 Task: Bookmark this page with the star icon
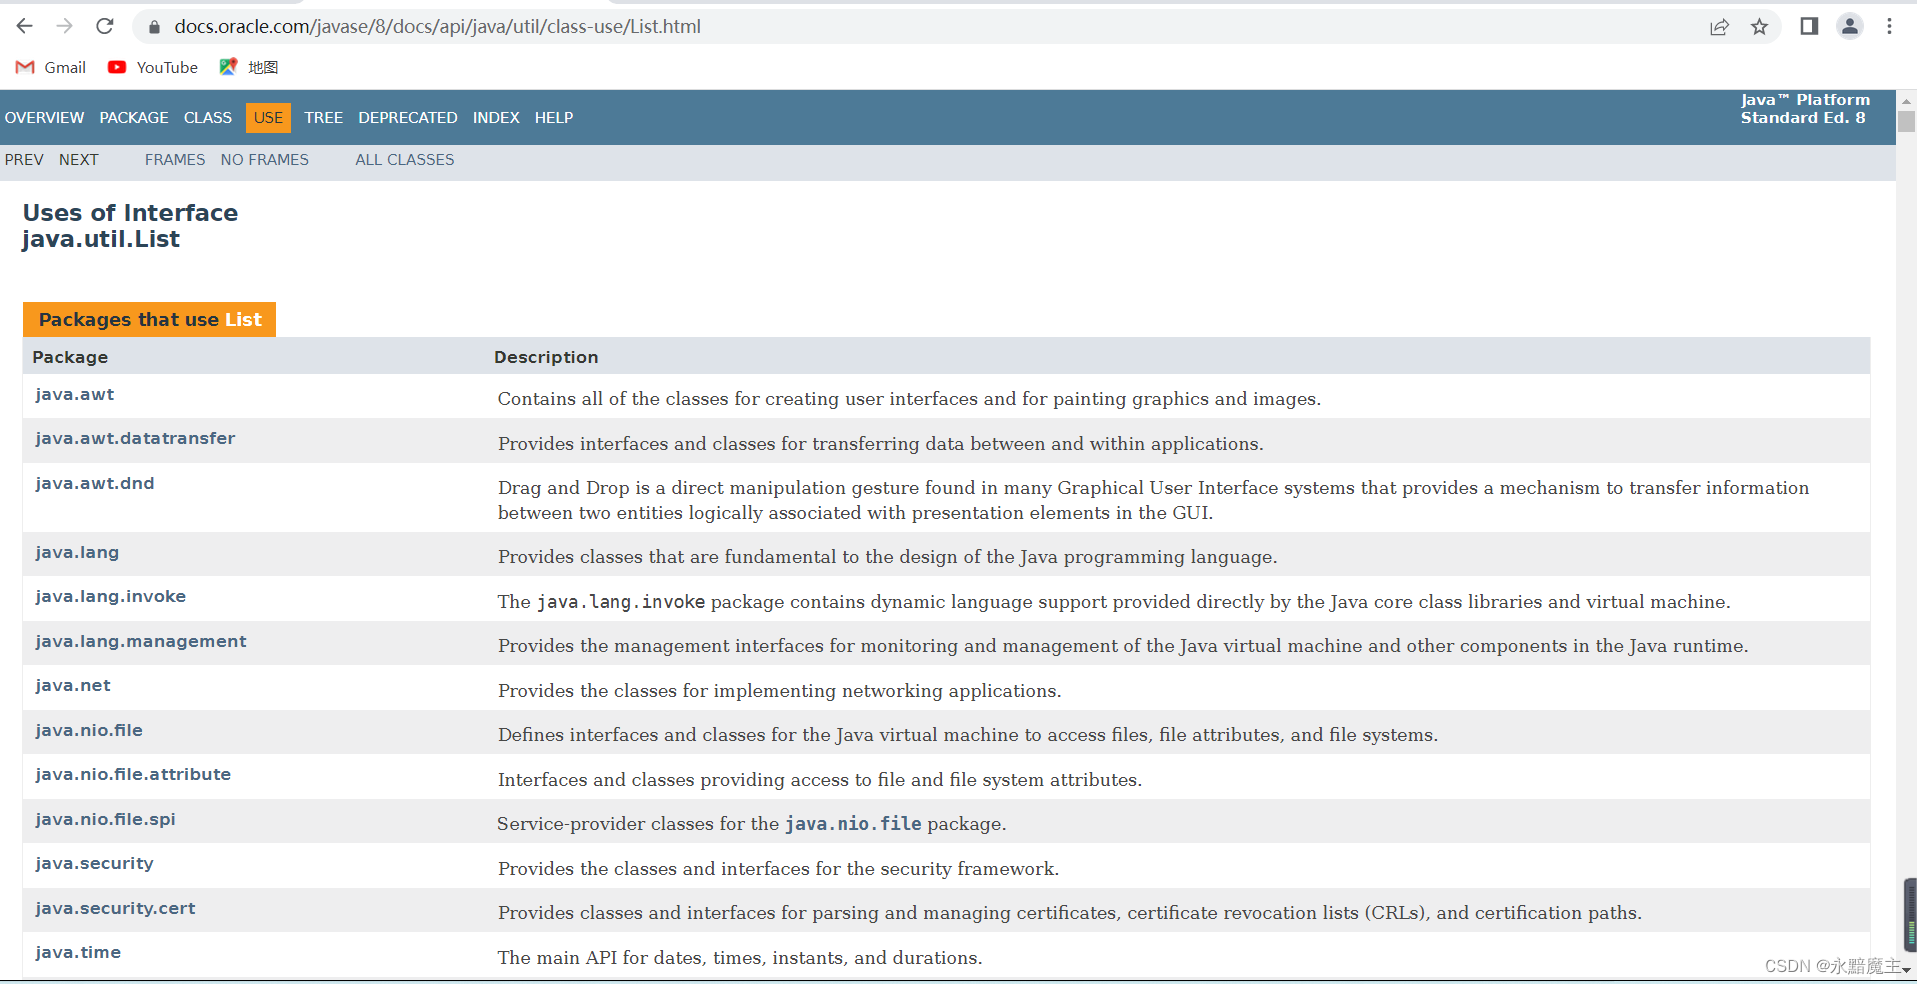tap(1760, 27)
